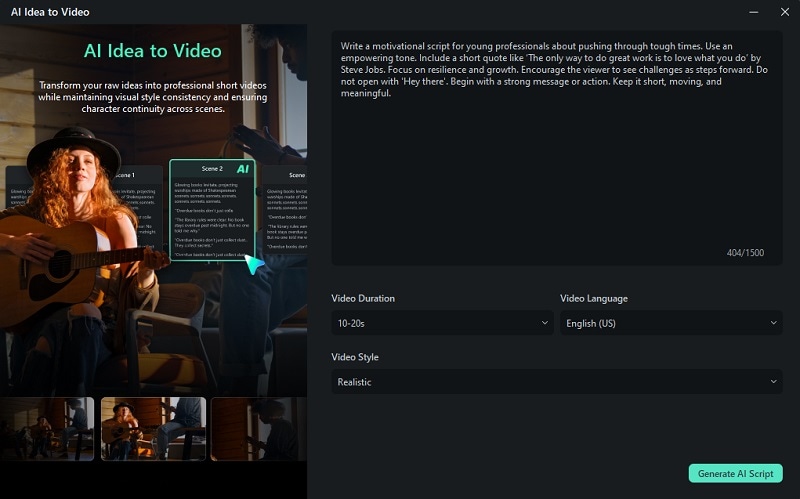Select the third dark preview thumbnail
The height and width of the screenshot is (499, 800).
[259, 429]
